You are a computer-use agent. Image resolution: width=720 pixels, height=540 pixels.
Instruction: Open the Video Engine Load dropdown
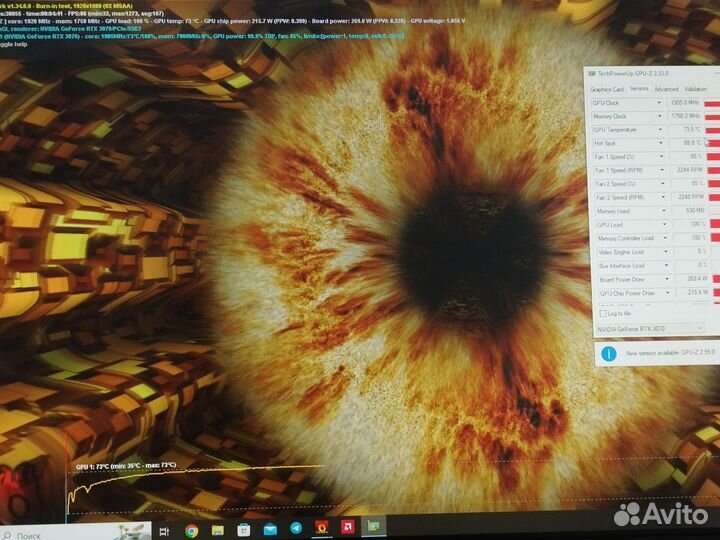(666, 252)
